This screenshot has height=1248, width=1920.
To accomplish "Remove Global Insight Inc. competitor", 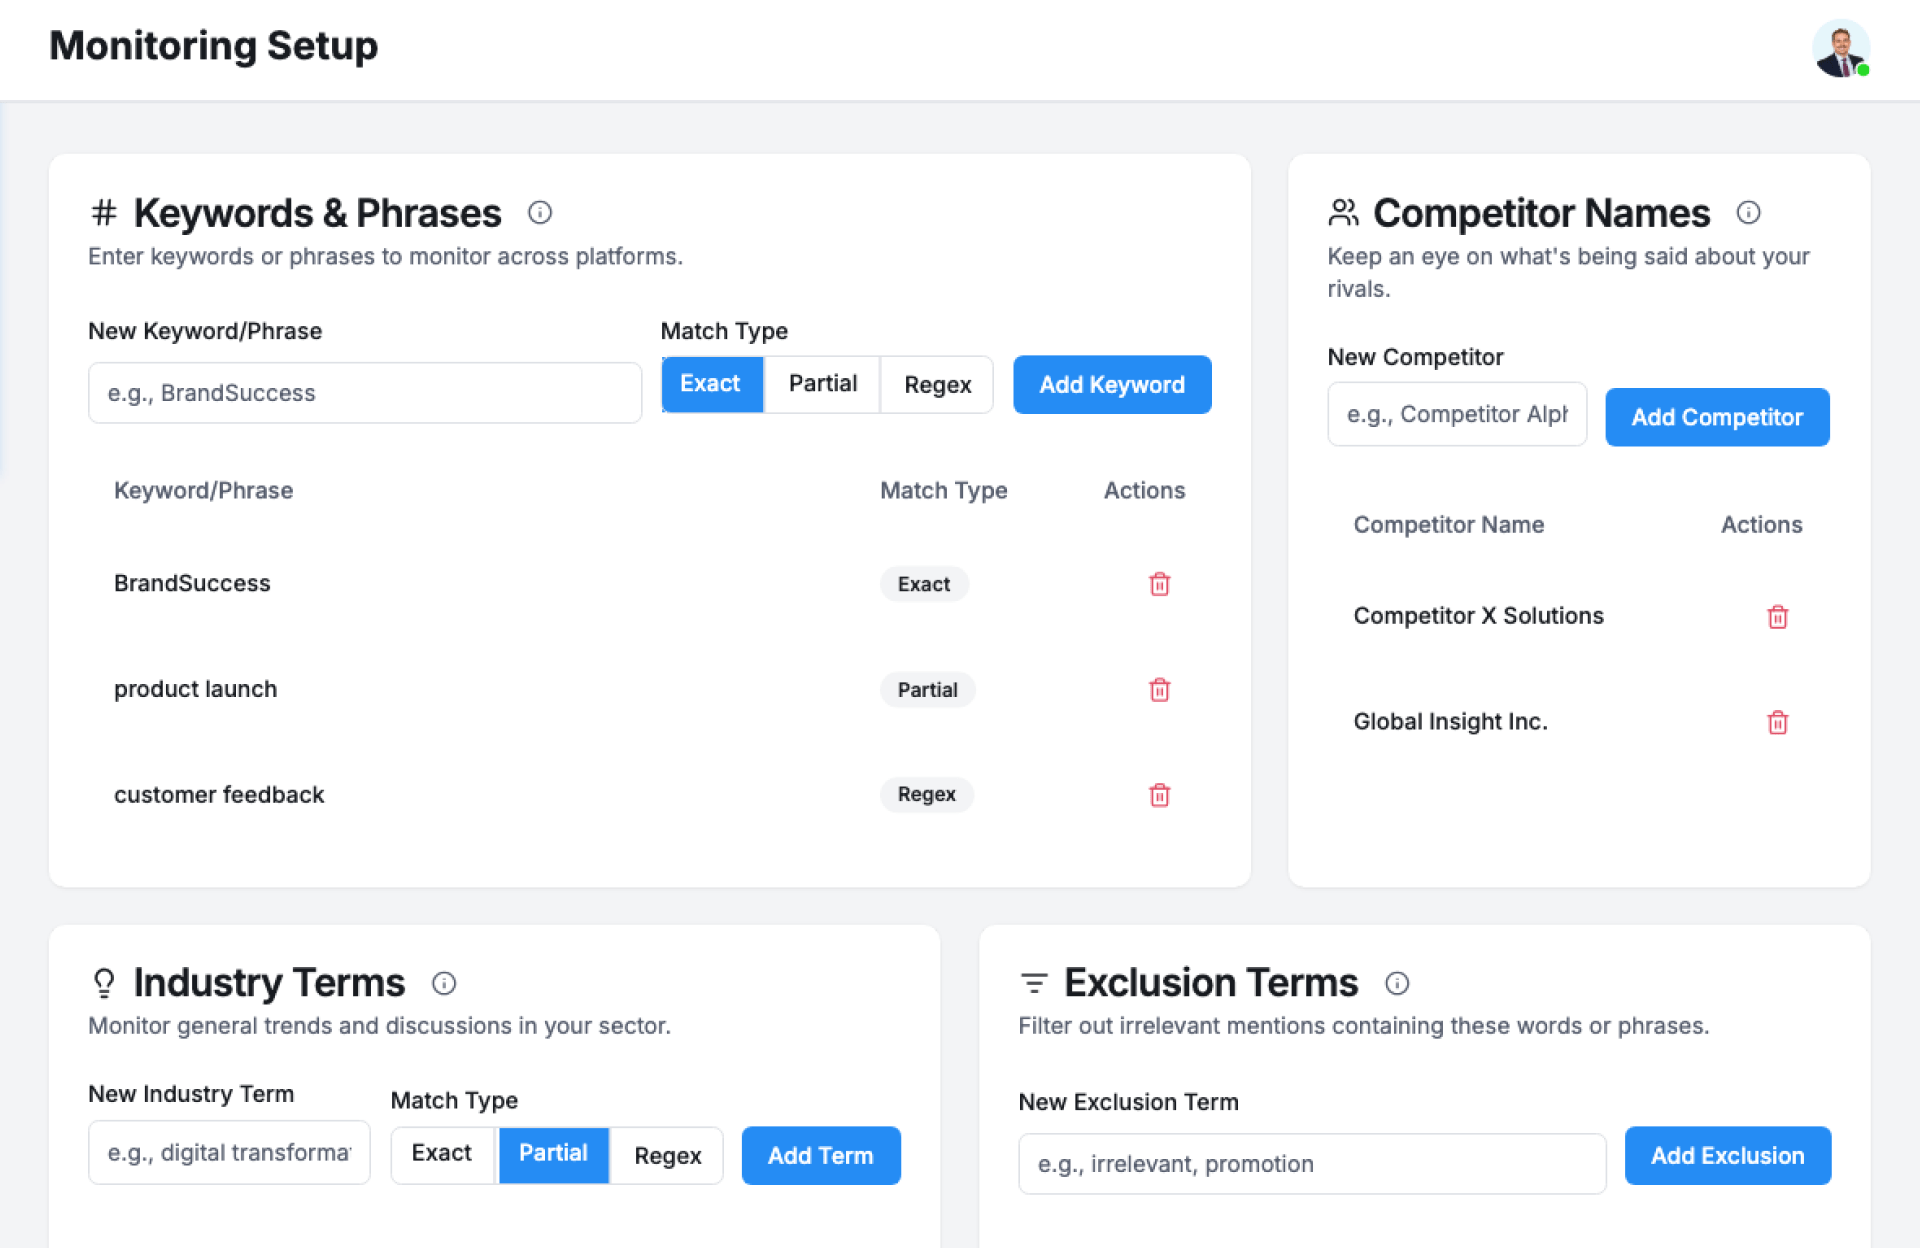I will 1777,722.
